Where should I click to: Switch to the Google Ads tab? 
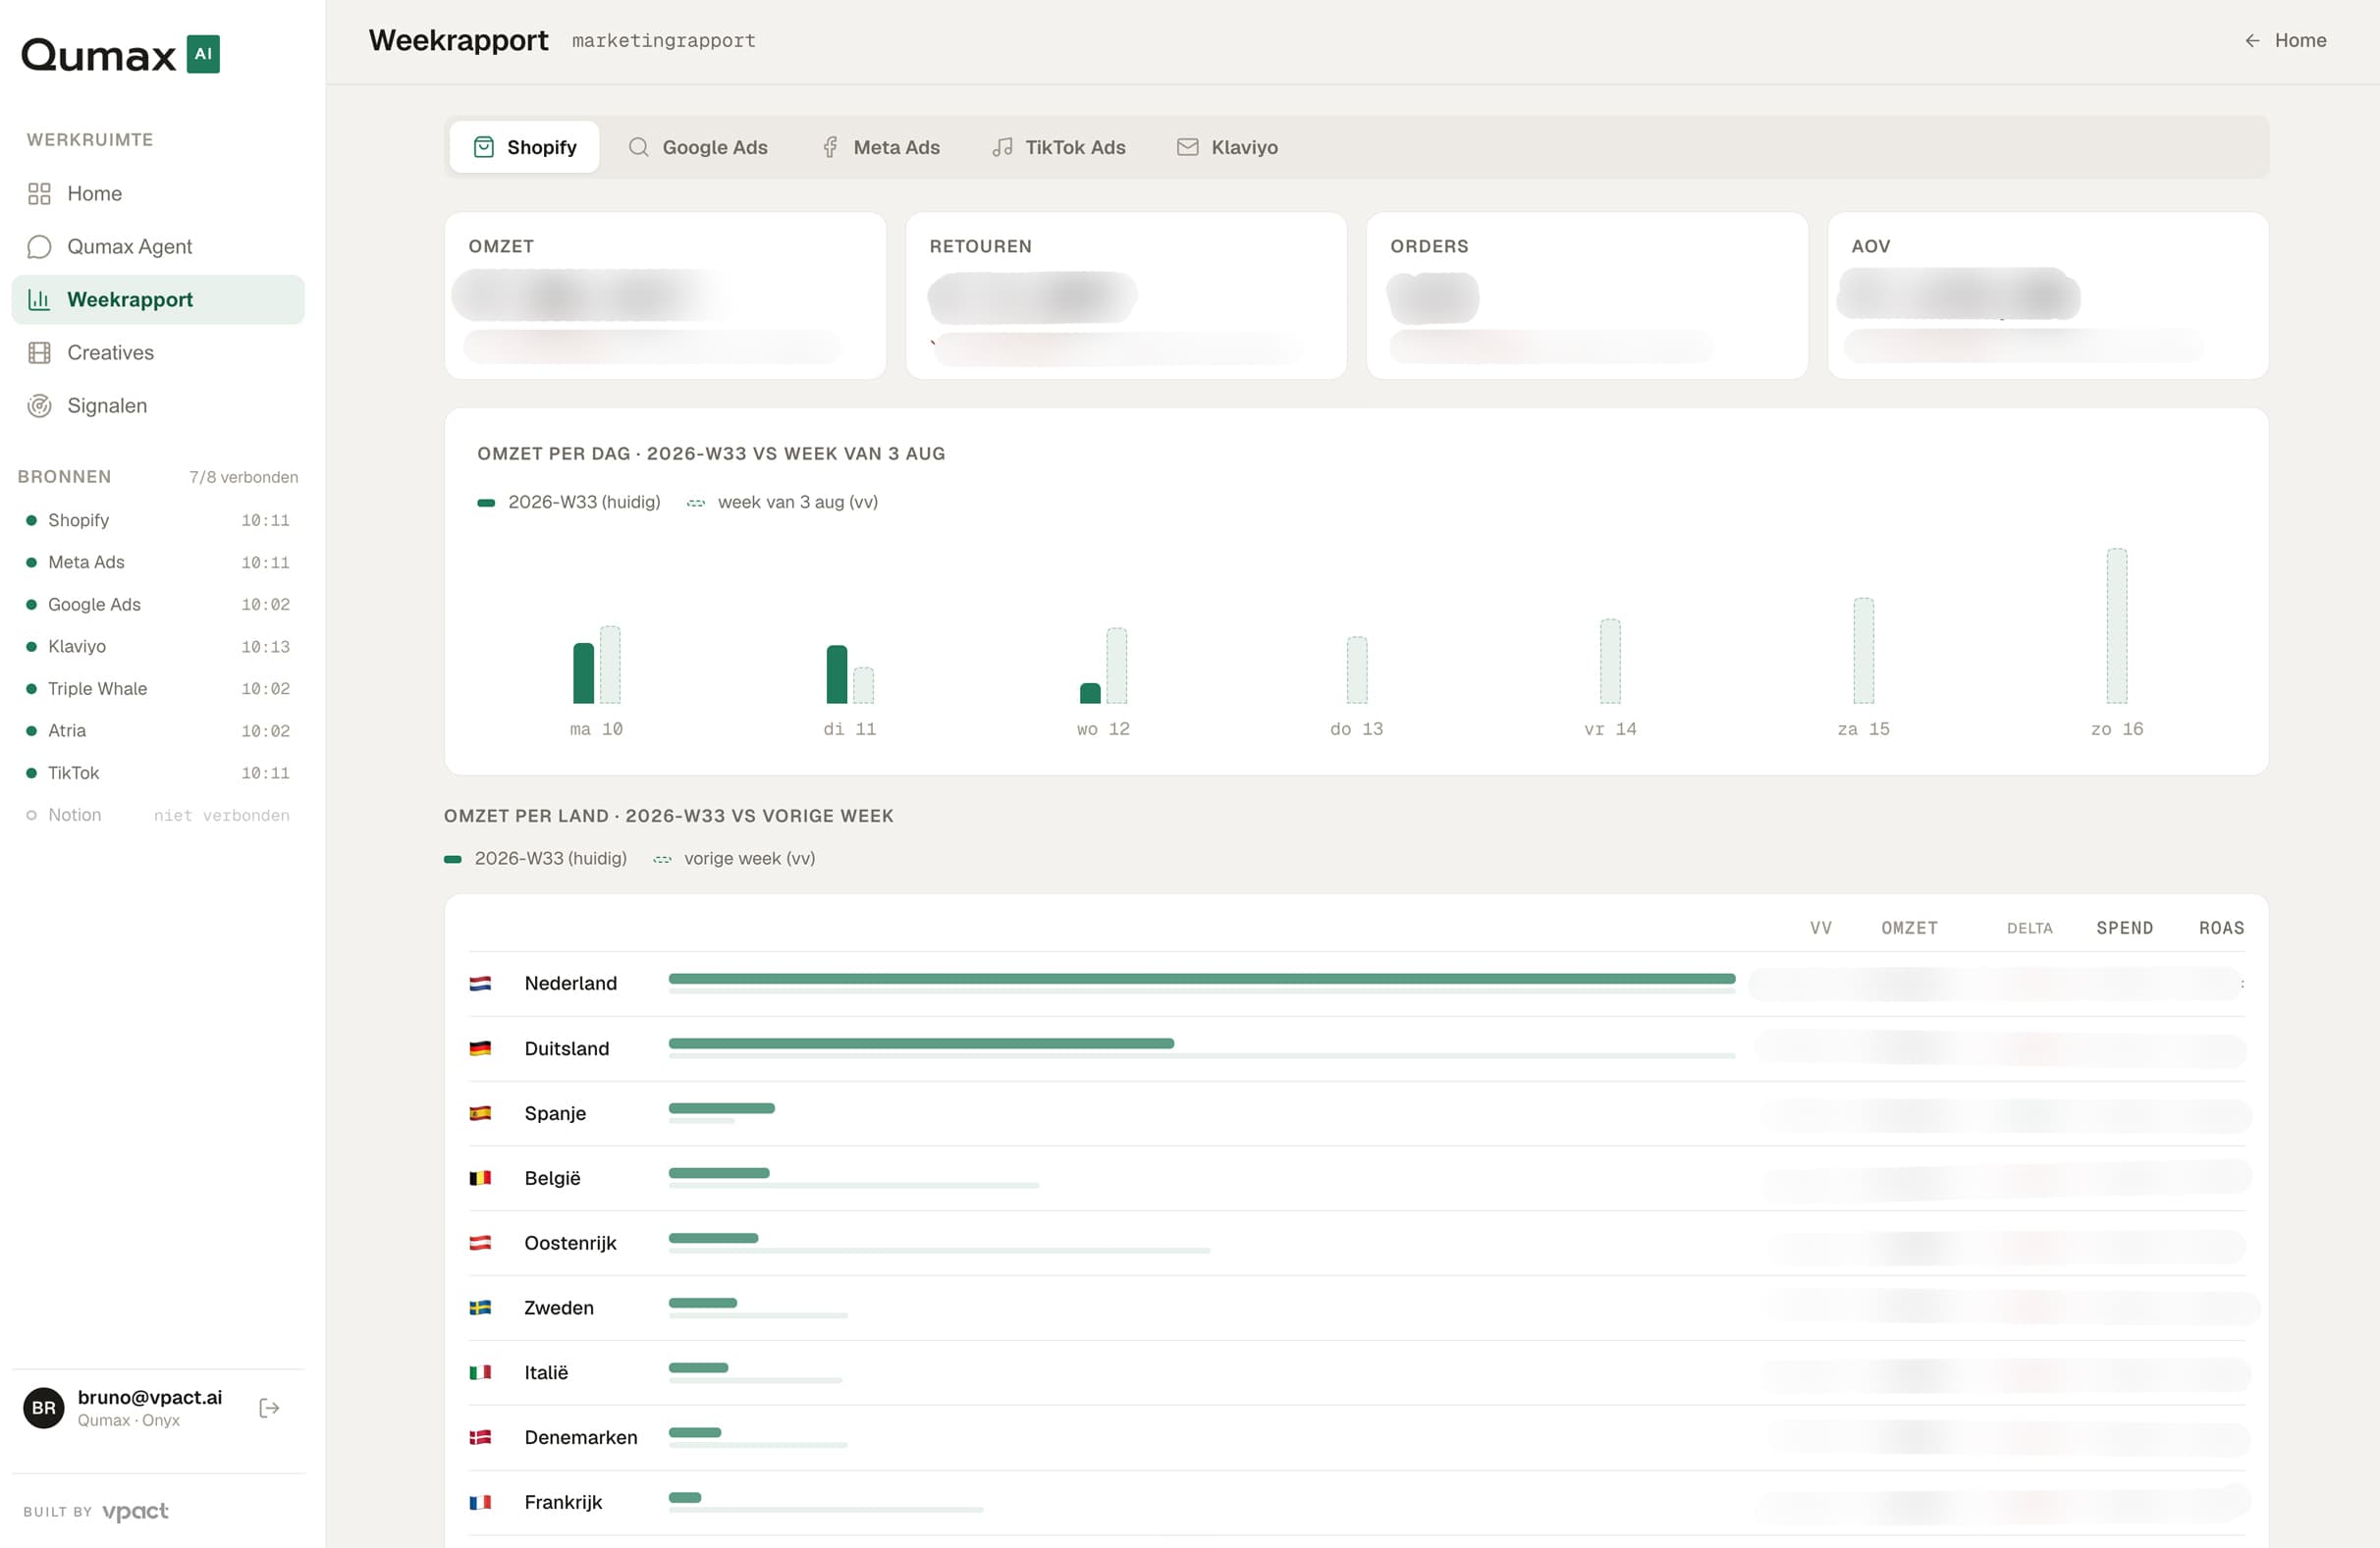697,147
